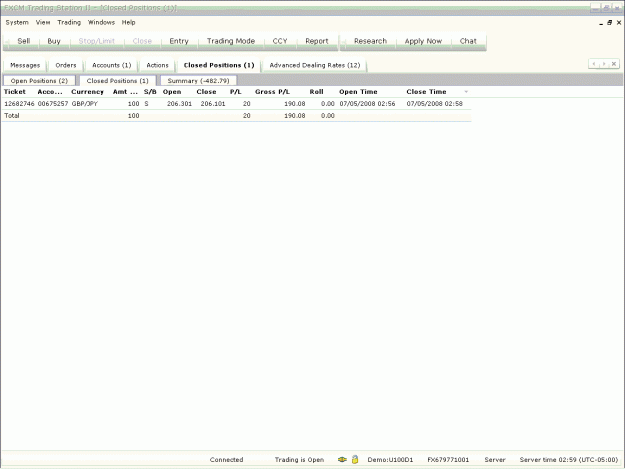Click the GBP/JPY currency cell
Image resolution: width=625 pixels, height=469 pixels.
tap(85, 104)
